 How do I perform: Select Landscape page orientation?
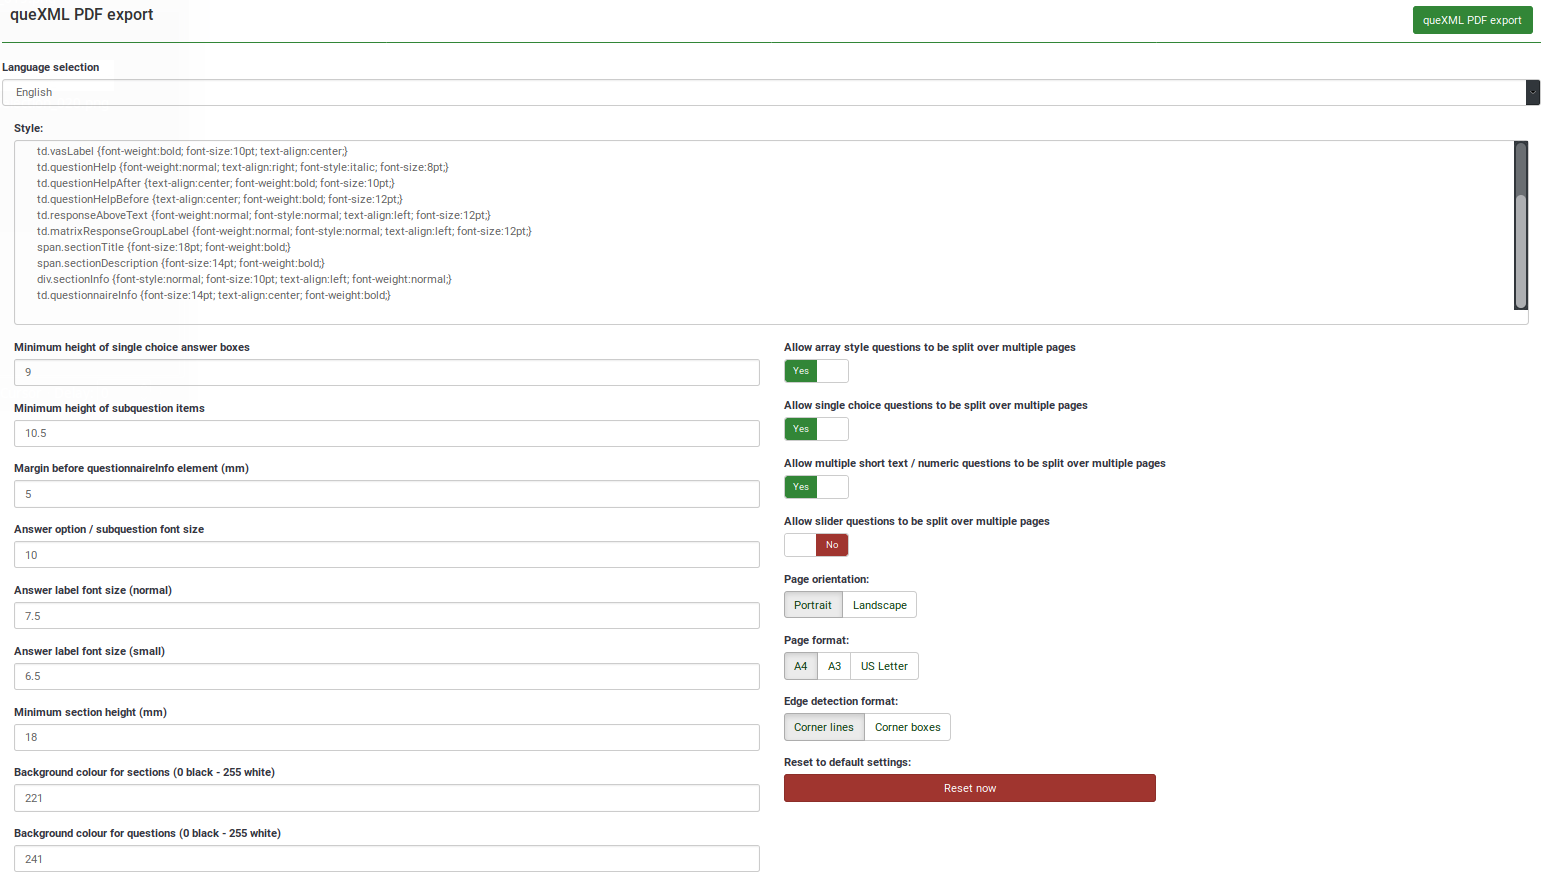point(879,605)
